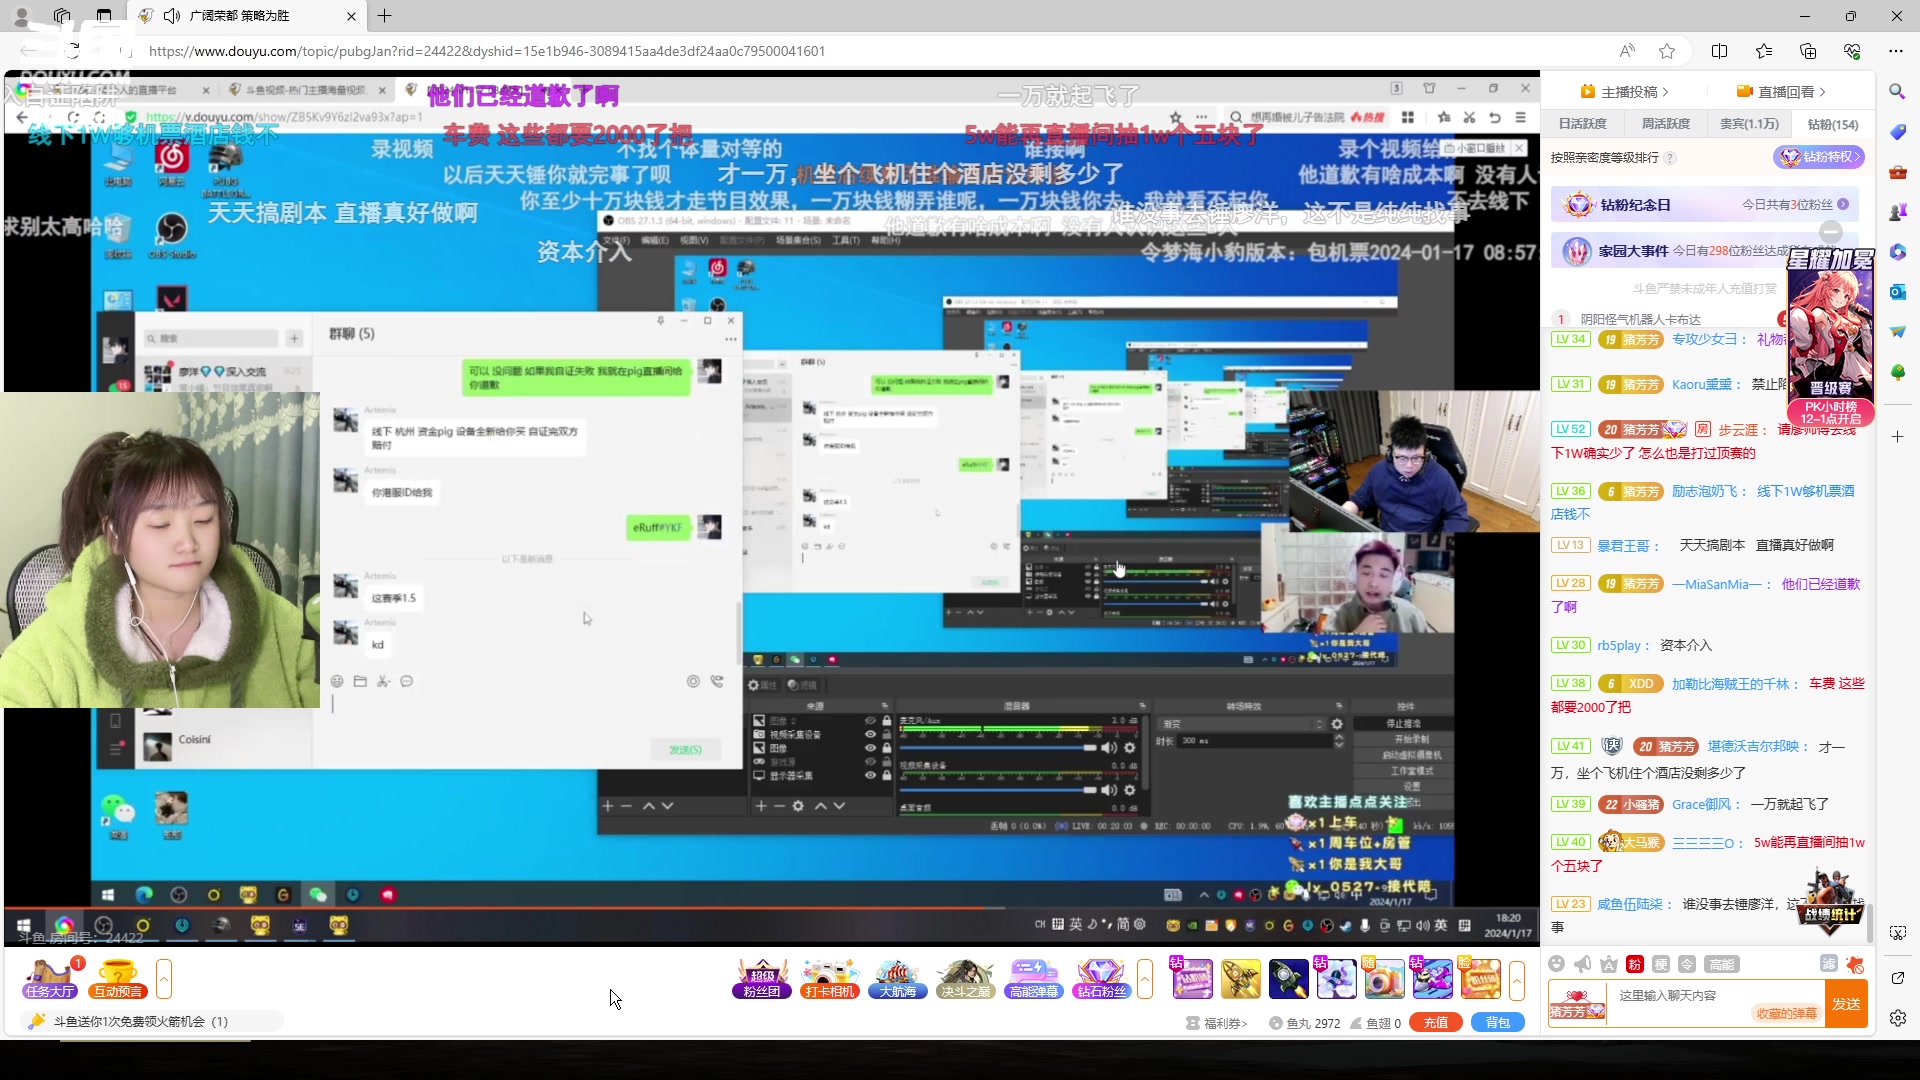Mute the browser tab audio speaker icon
Screen dimensions: 1920x1080
[171, 16]
